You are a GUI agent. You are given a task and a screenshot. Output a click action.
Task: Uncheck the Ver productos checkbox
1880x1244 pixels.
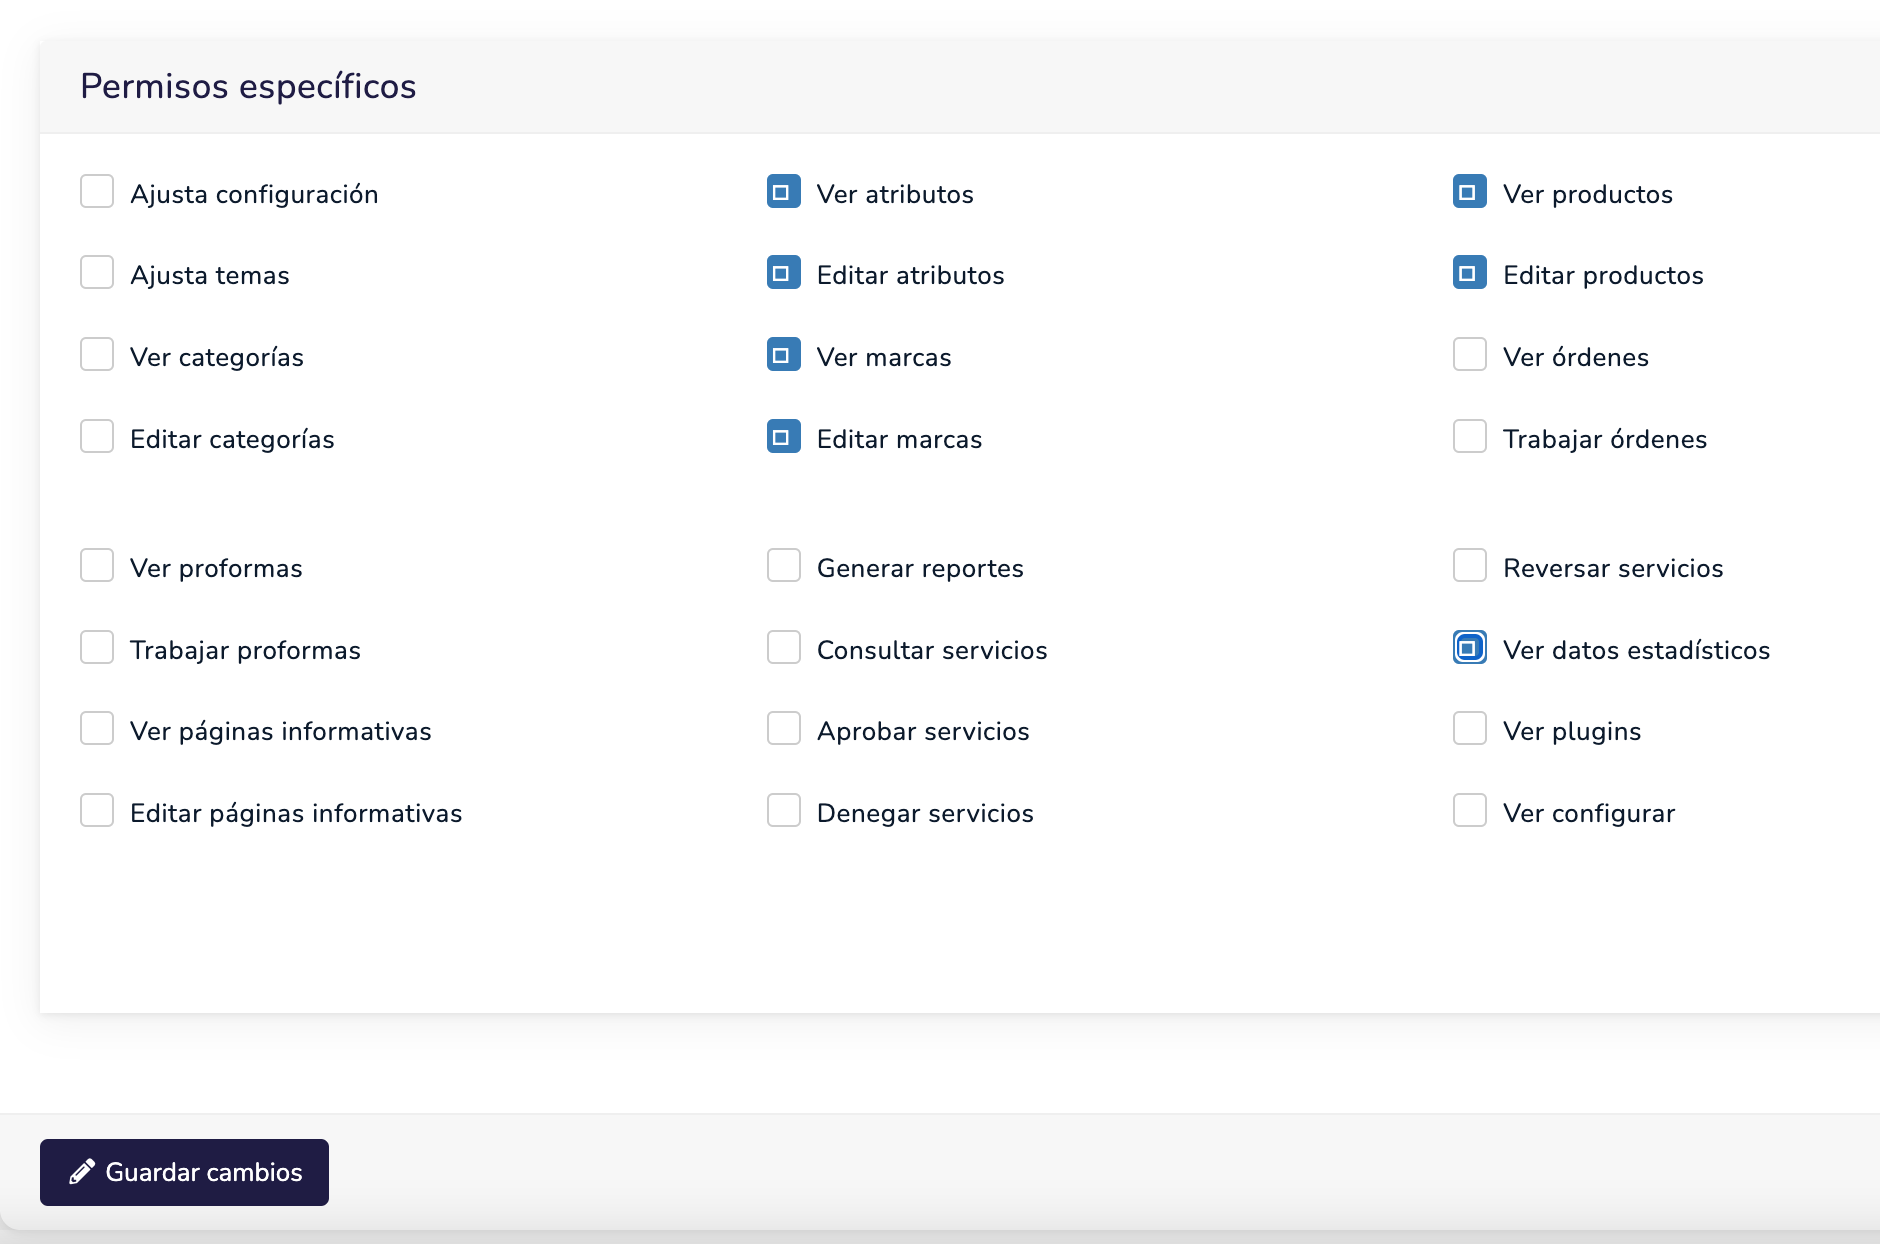1470,191
